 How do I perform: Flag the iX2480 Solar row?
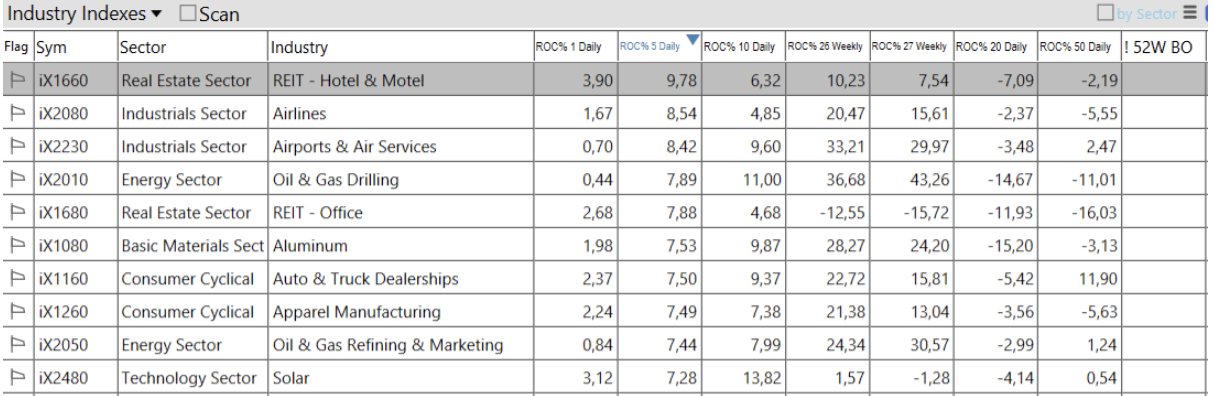tap(16, 378)
